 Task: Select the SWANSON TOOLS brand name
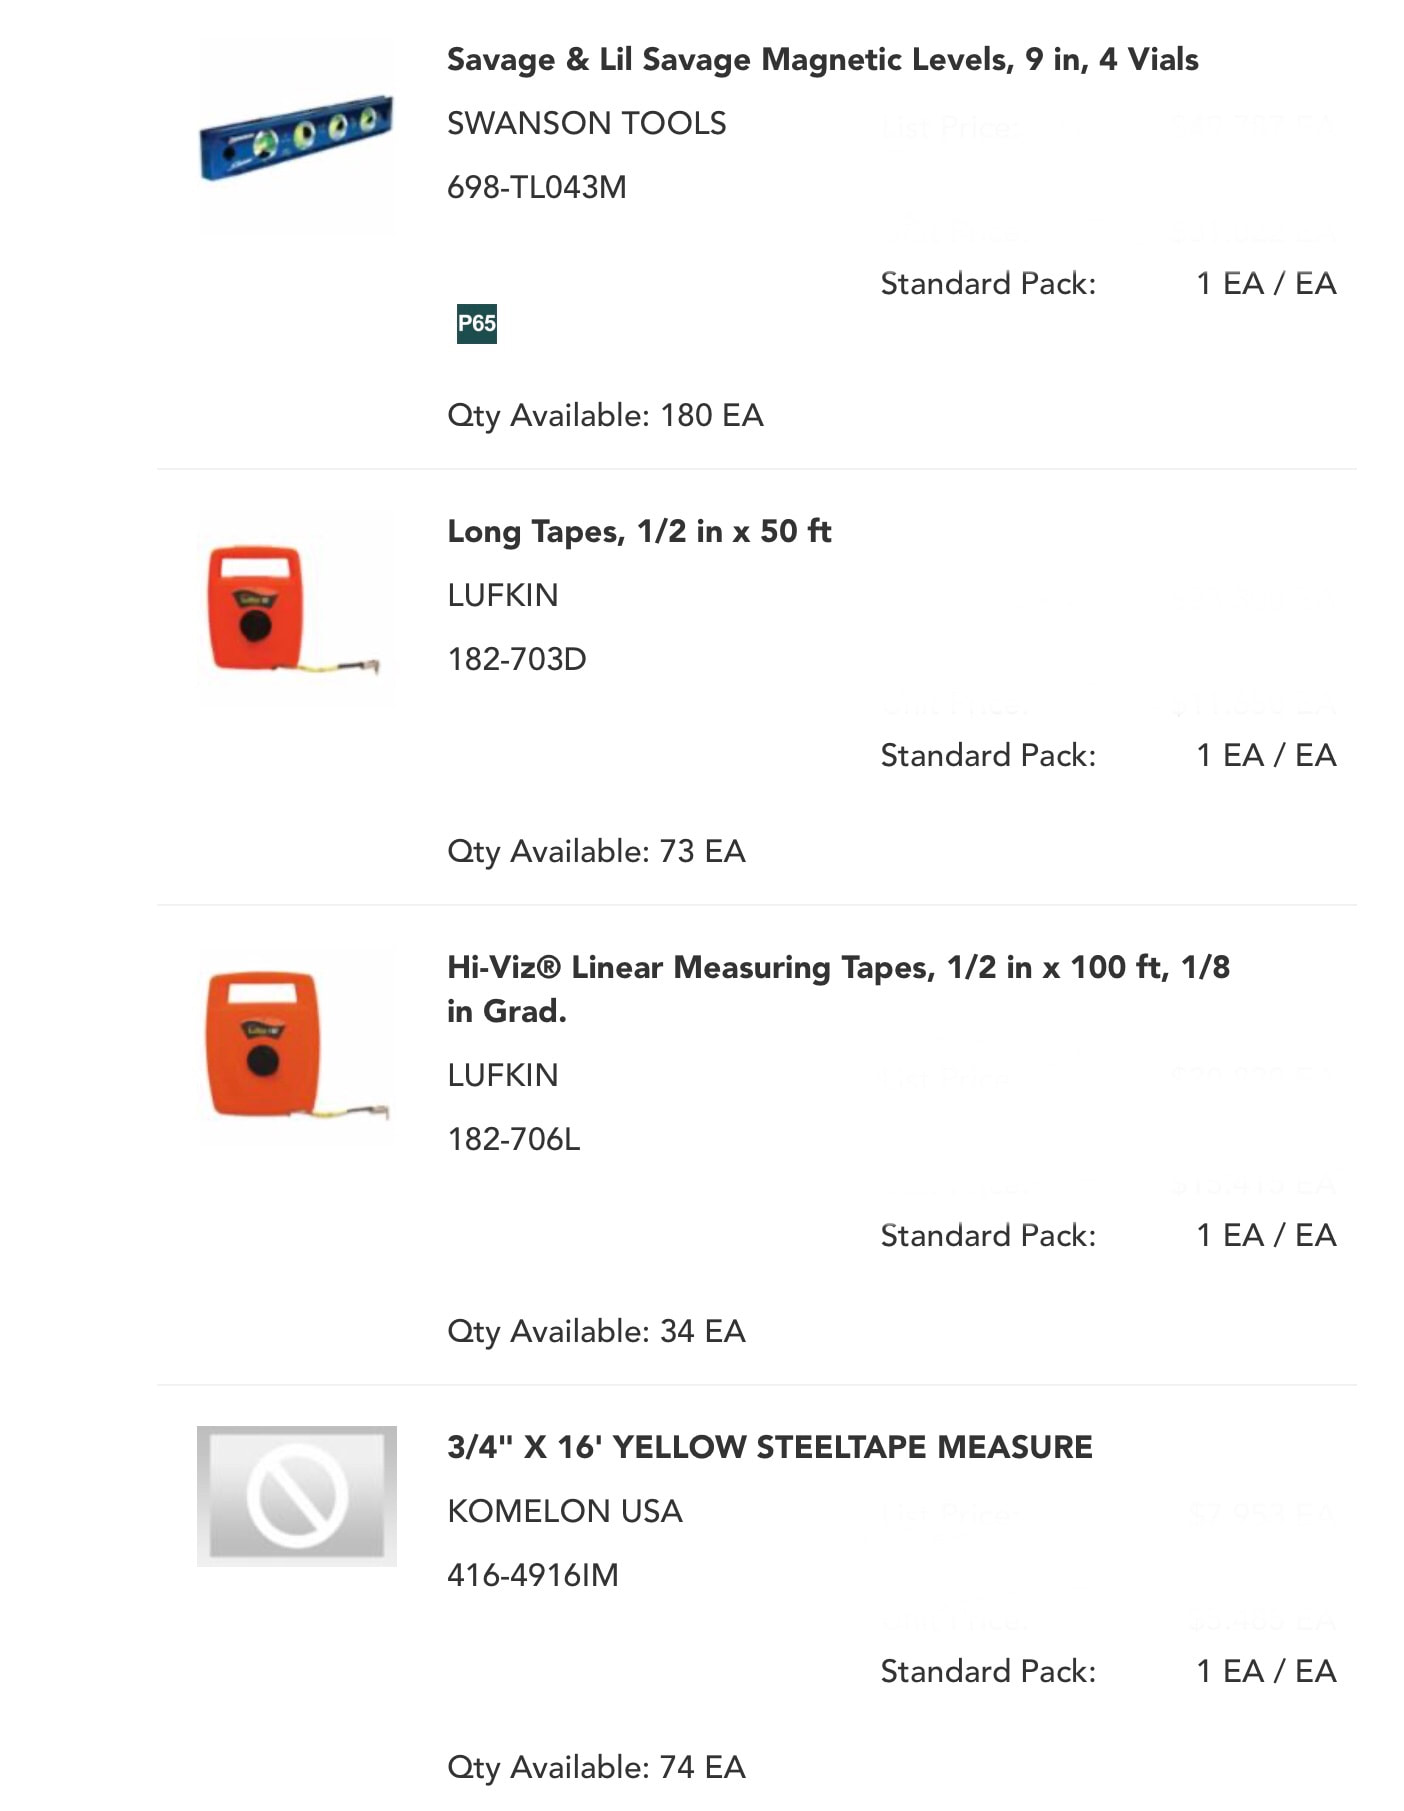tap(586, 123)
